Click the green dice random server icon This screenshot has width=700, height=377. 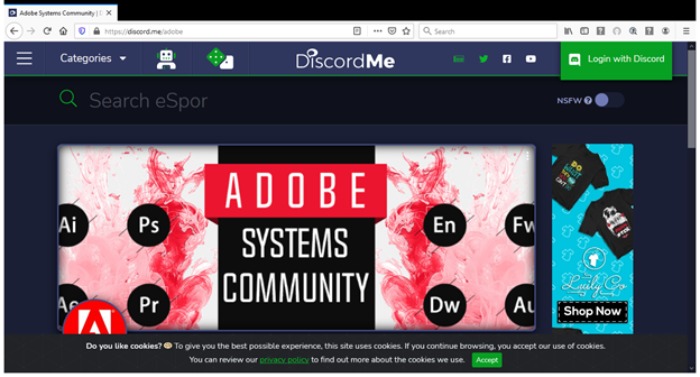point(220,59)
